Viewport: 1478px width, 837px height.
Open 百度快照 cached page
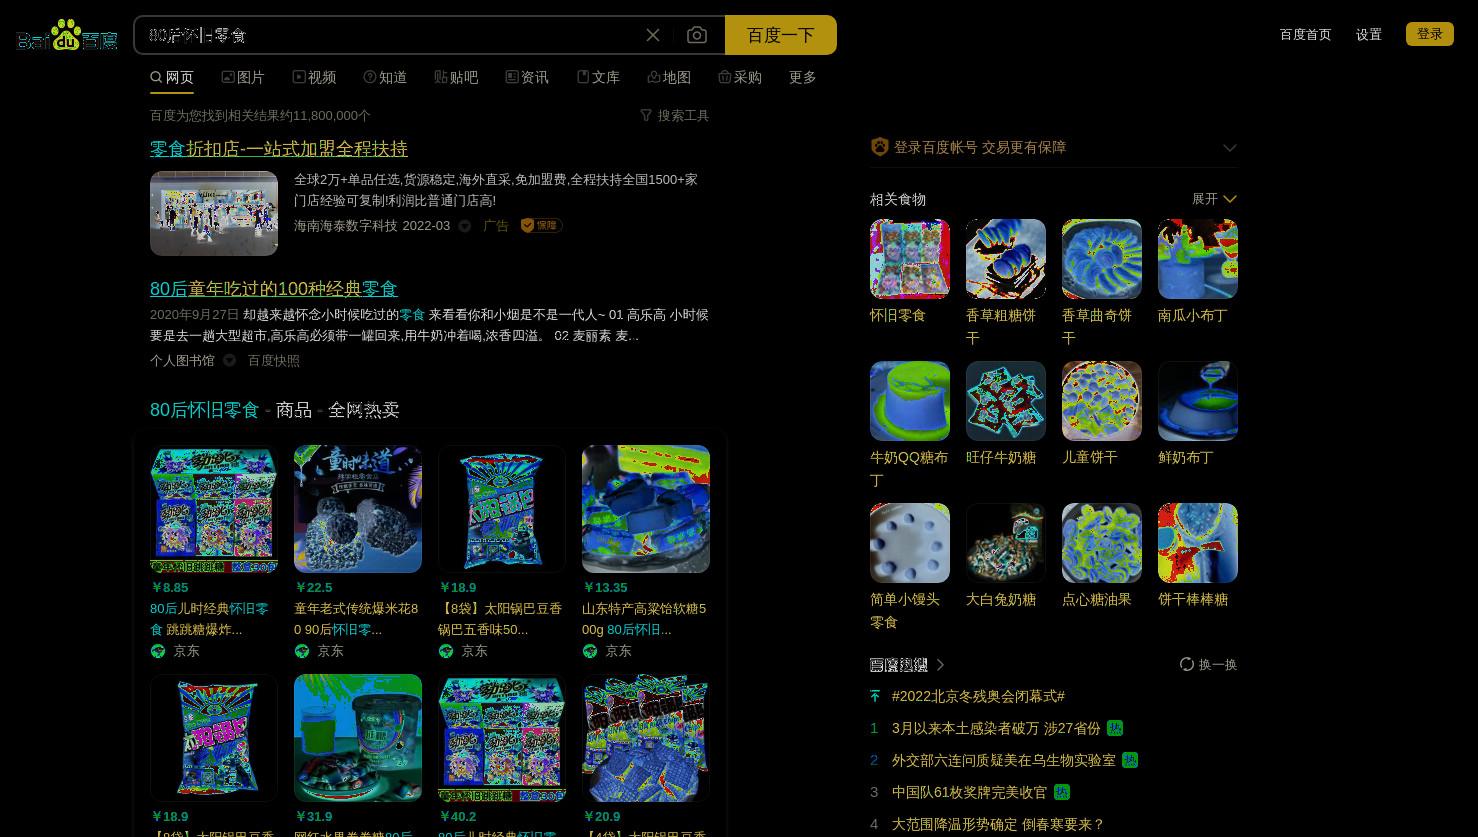[274, 361]
